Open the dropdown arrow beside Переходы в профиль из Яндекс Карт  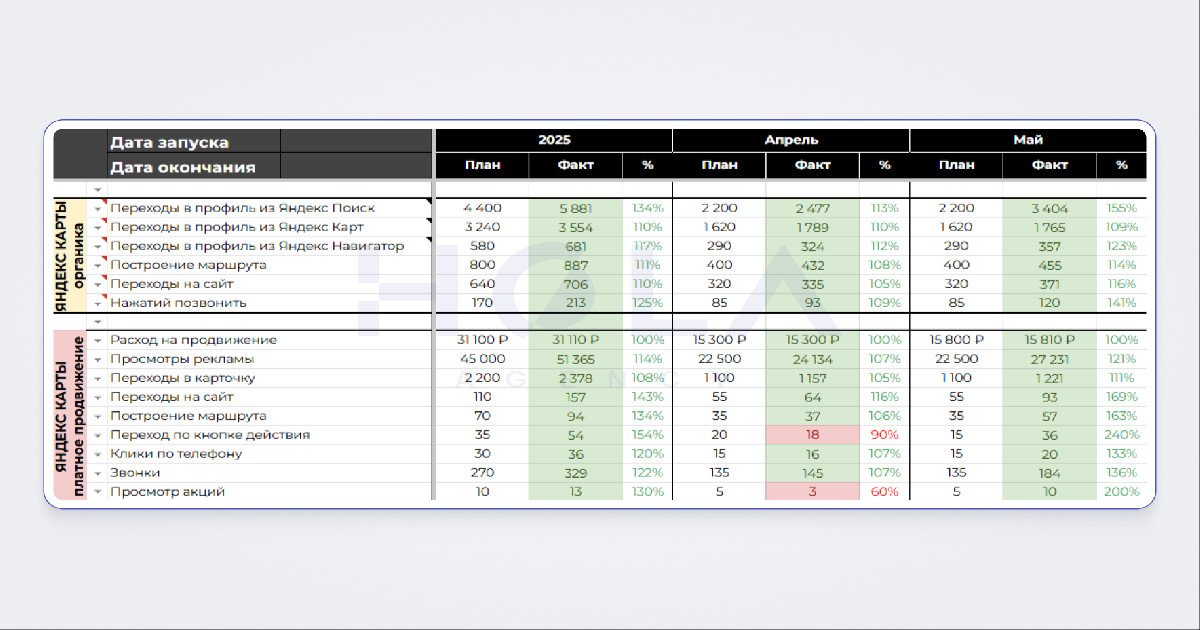tap(98, 227)
